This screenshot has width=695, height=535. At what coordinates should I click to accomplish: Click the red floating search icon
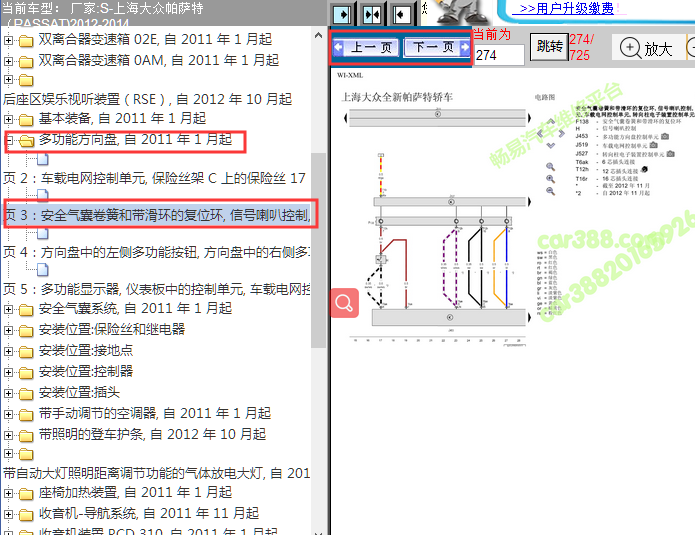point(344,303)
